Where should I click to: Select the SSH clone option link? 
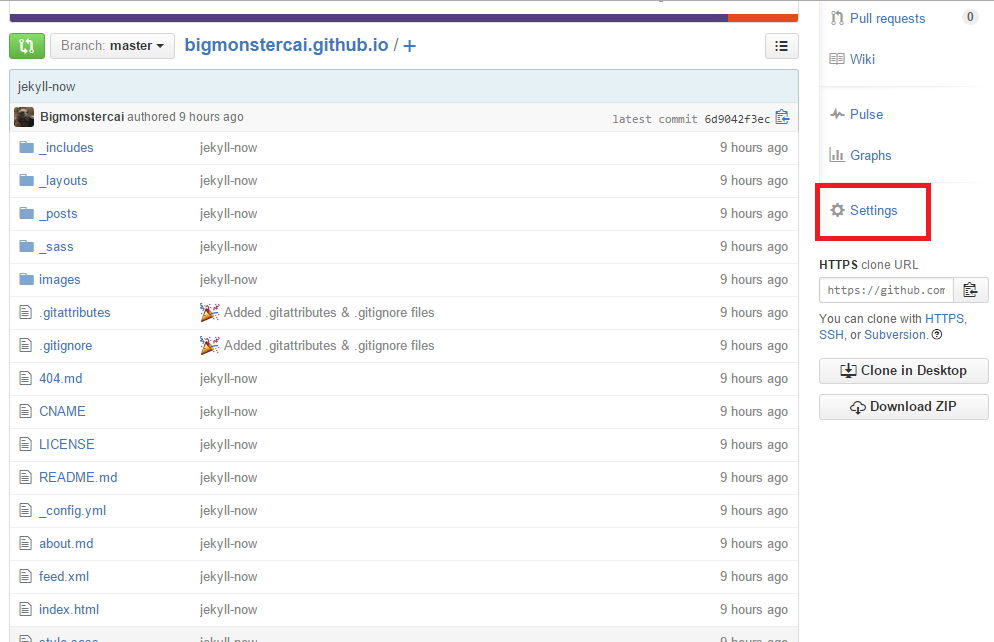tap(831, 335)
